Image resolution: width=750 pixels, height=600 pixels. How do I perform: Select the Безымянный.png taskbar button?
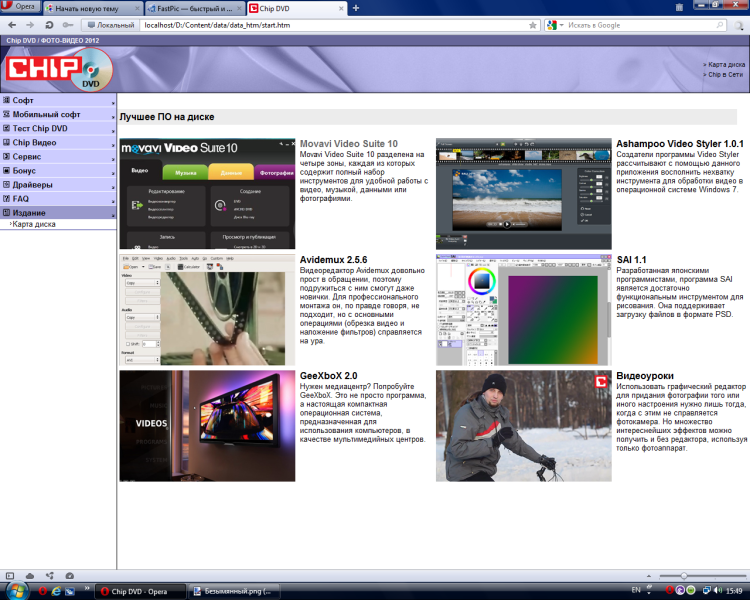click(x=234, y=591)
